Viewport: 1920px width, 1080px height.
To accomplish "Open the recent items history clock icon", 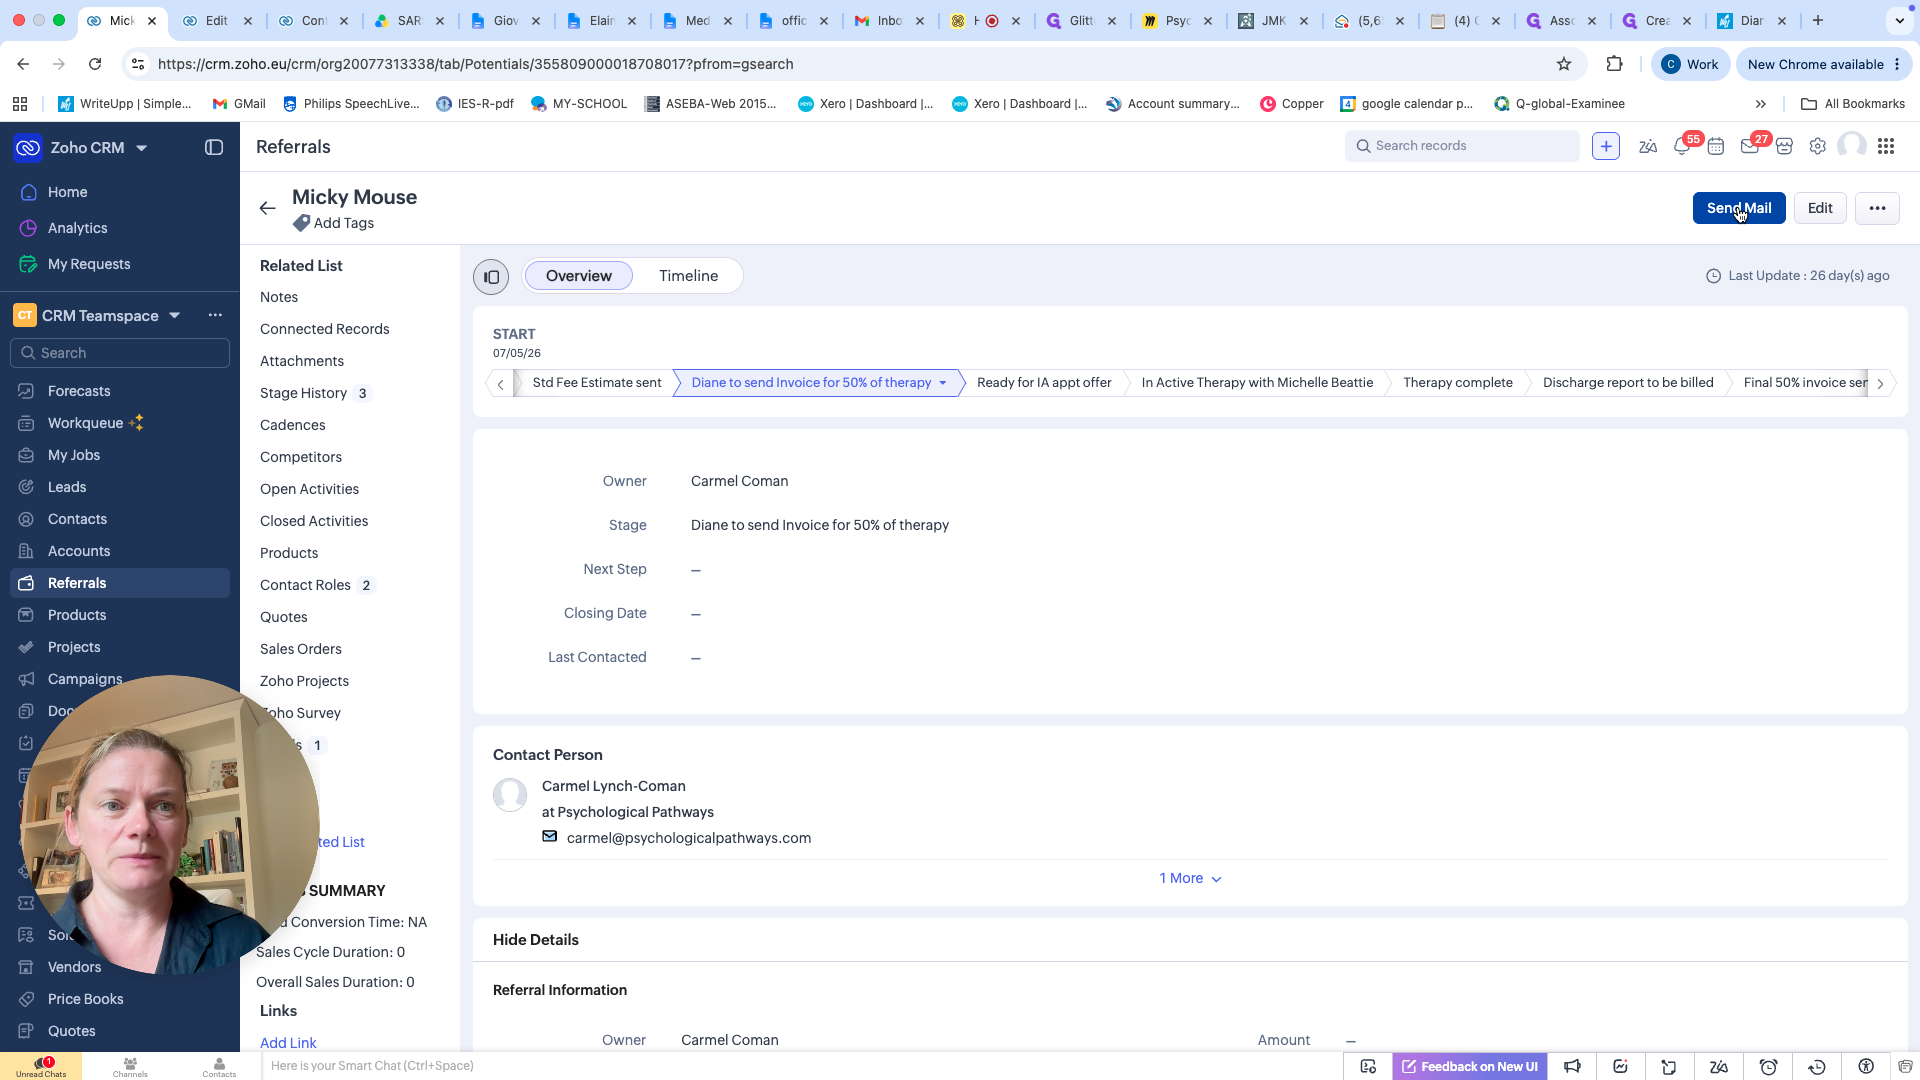I will [1817, 1067].
